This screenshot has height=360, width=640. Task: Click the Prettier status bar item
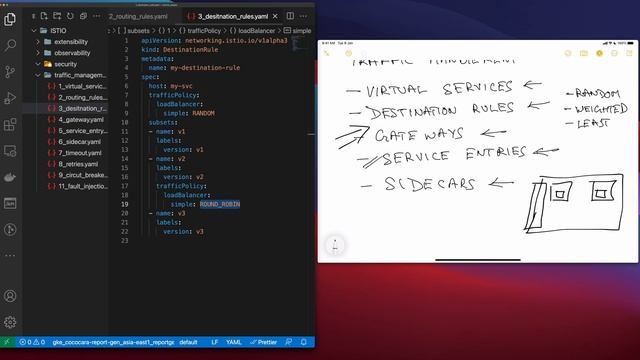coord(263,342)
